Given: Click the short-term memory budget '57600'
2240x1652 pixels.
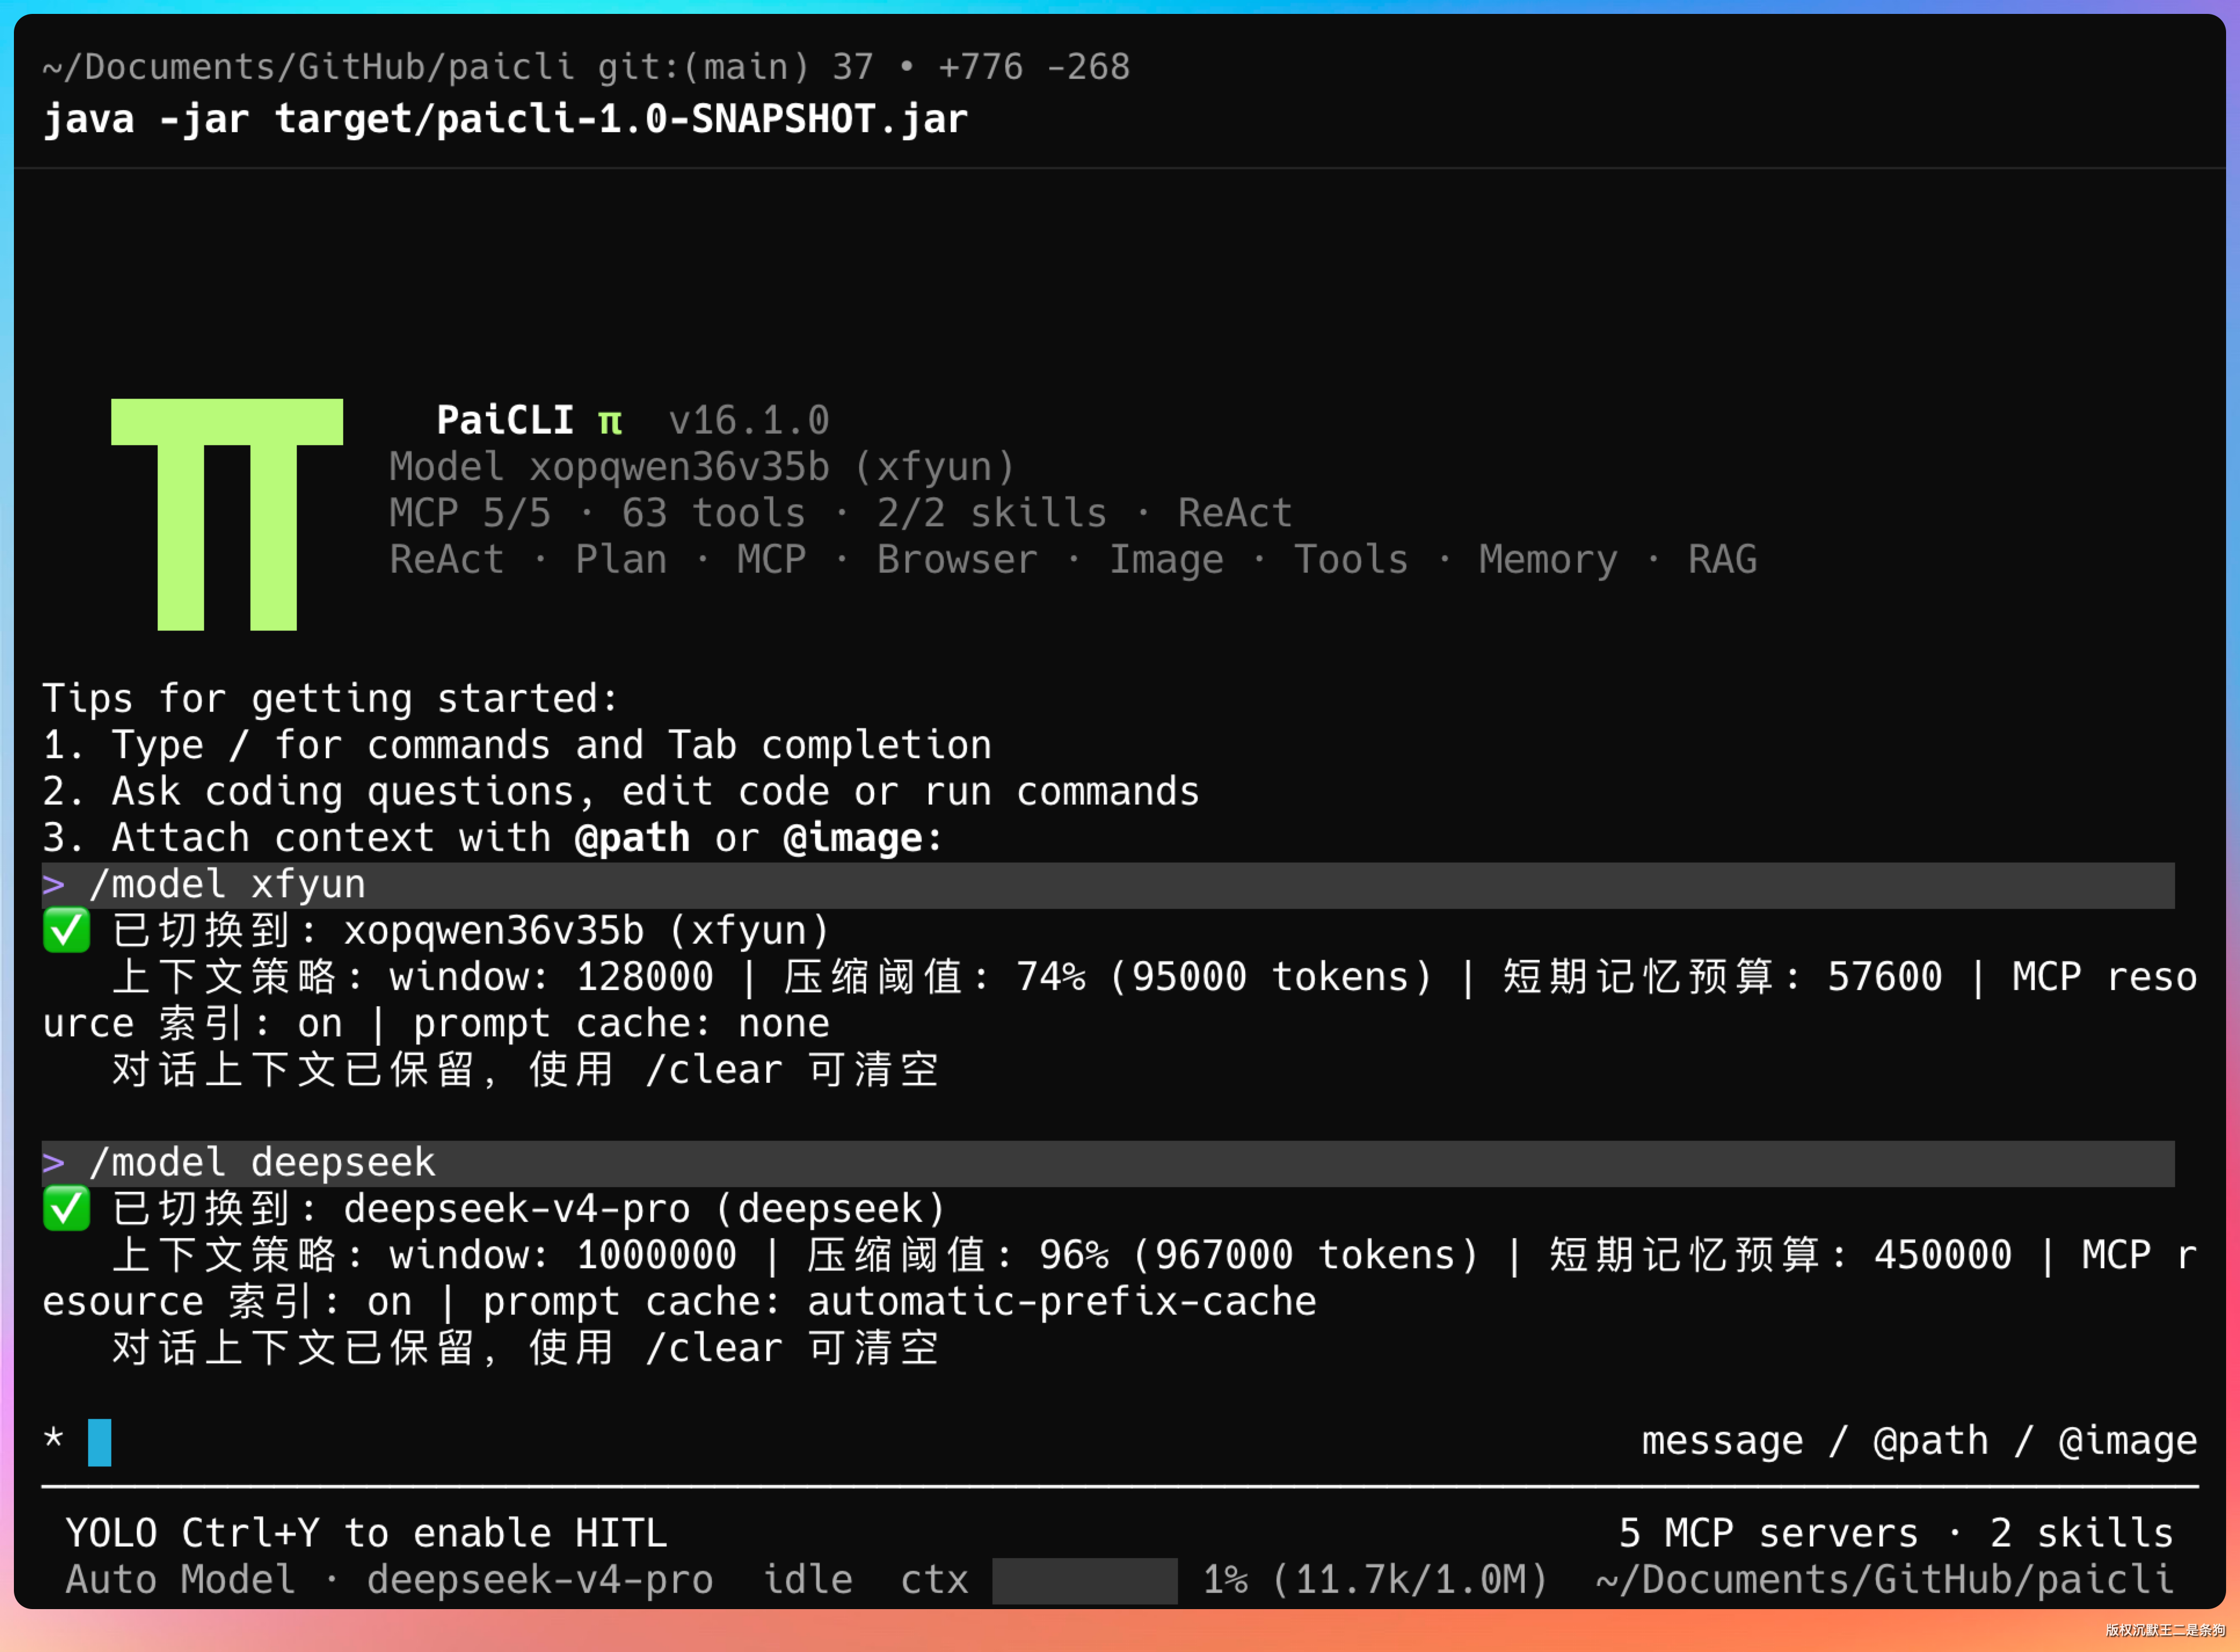Looking at the screenshot, I should [x=1885, y=977].
